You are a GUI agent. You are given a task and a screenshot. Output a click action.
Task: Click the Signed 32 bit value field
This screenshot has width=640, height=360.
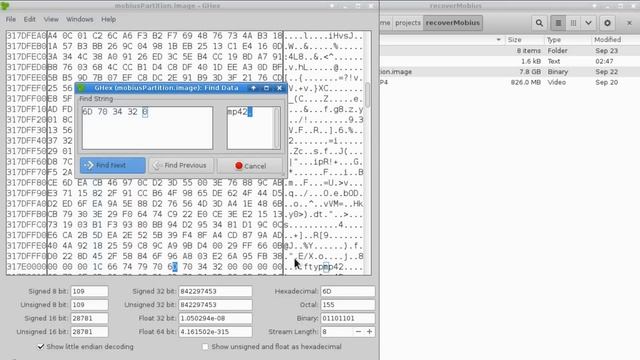215,291
